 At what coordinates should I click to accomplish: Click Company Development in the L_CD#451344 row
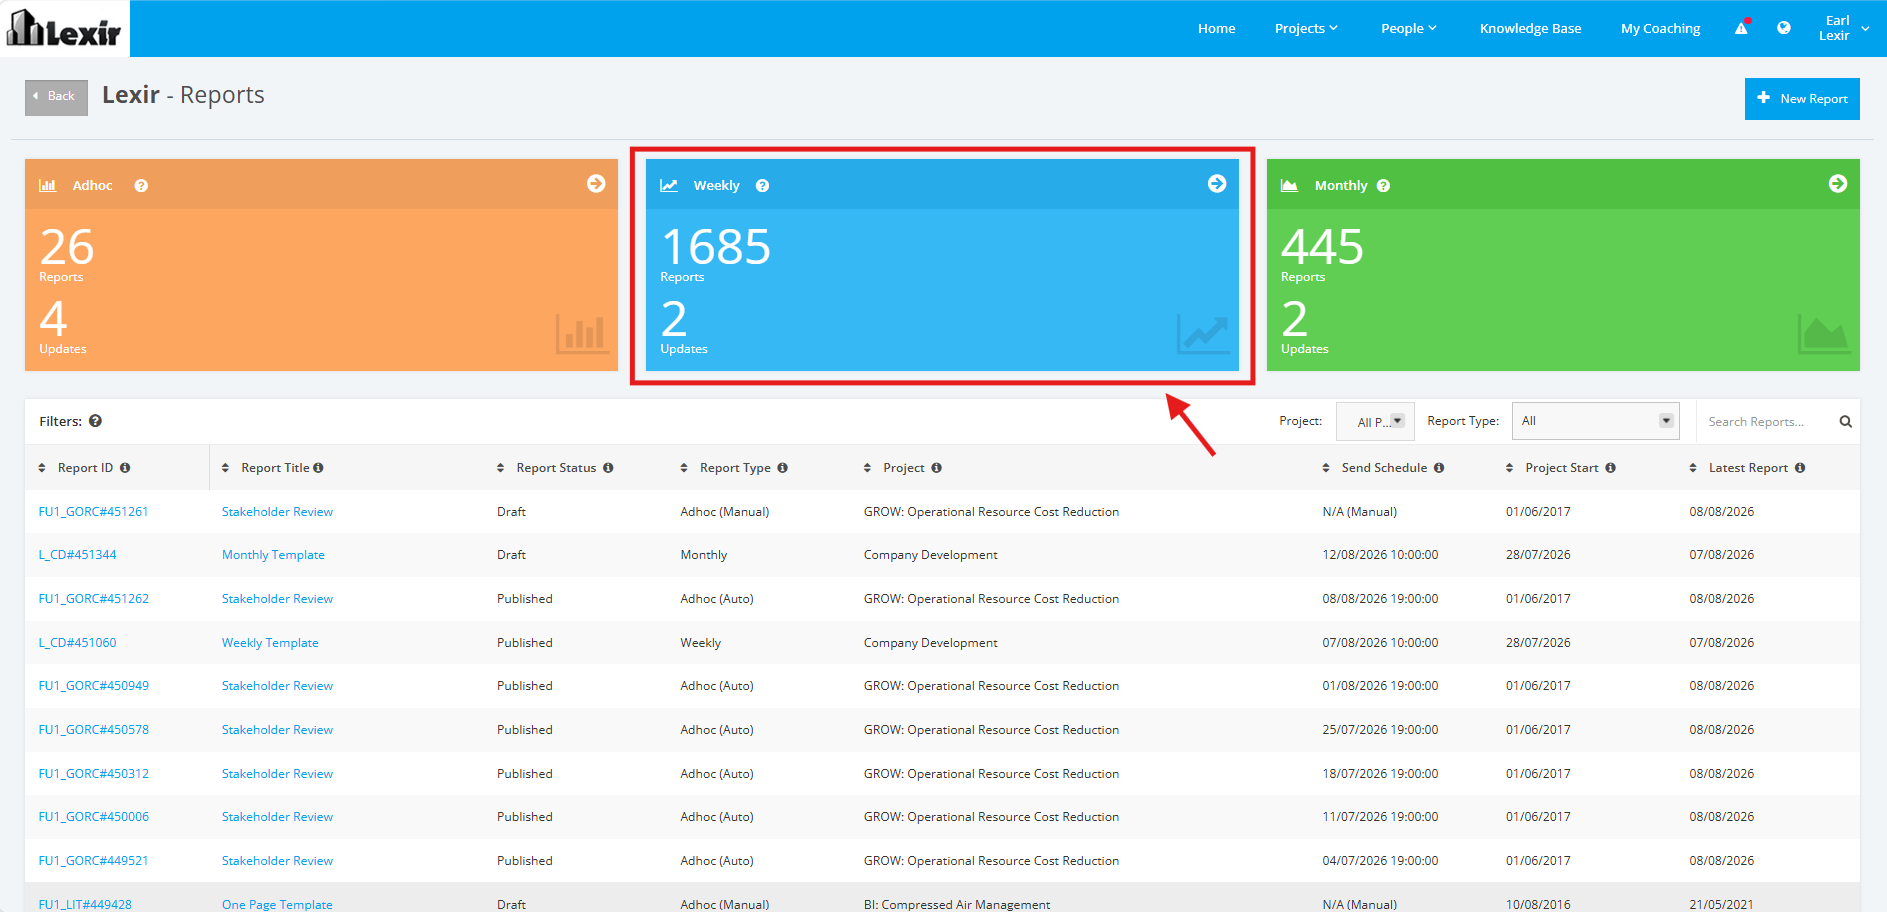(x=930, y=555)
